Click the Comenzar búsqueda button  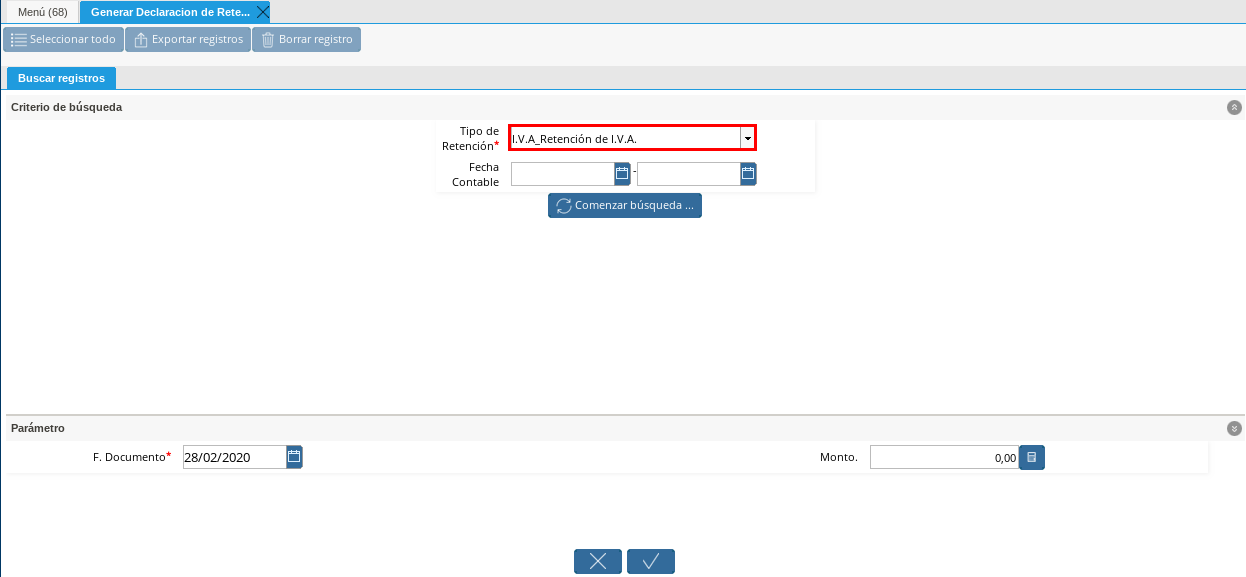click(x=625, y=206)
